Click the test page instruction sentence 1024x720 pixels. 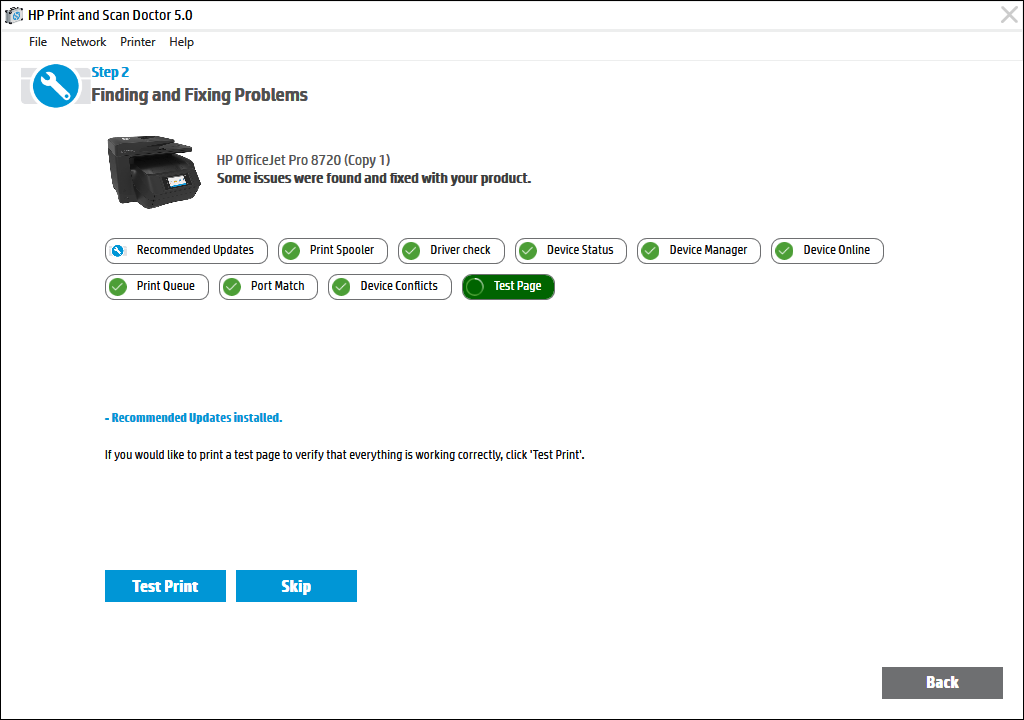point(345,455)
